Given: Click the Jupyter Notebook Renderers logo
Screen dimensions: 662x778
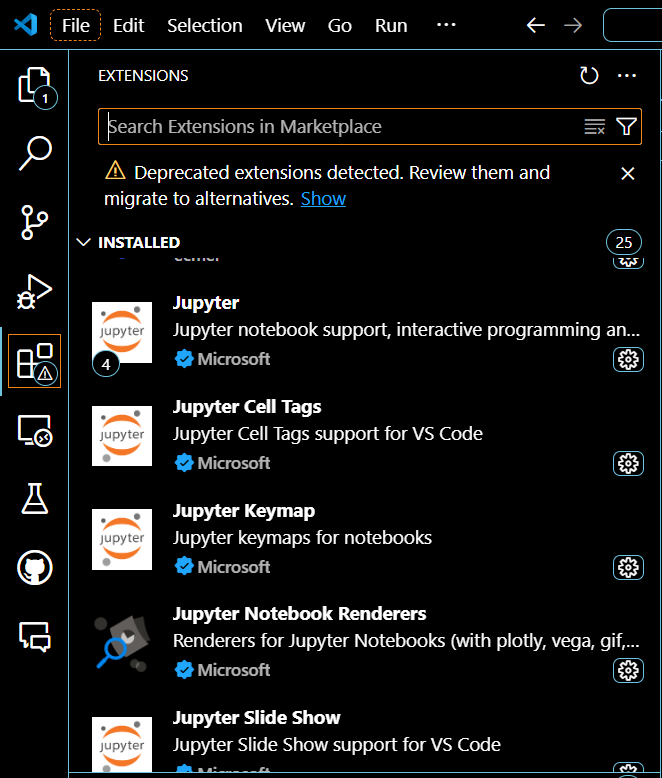Looking at the screenshot, I should tap(122, 643).
